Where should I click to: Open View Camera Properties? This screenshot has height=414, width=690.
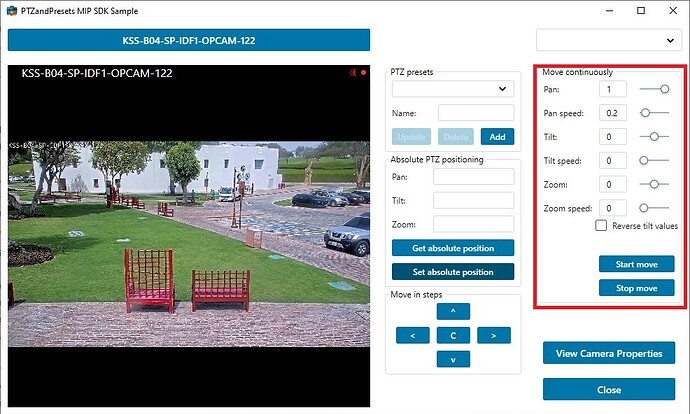[x=609, y=353]
